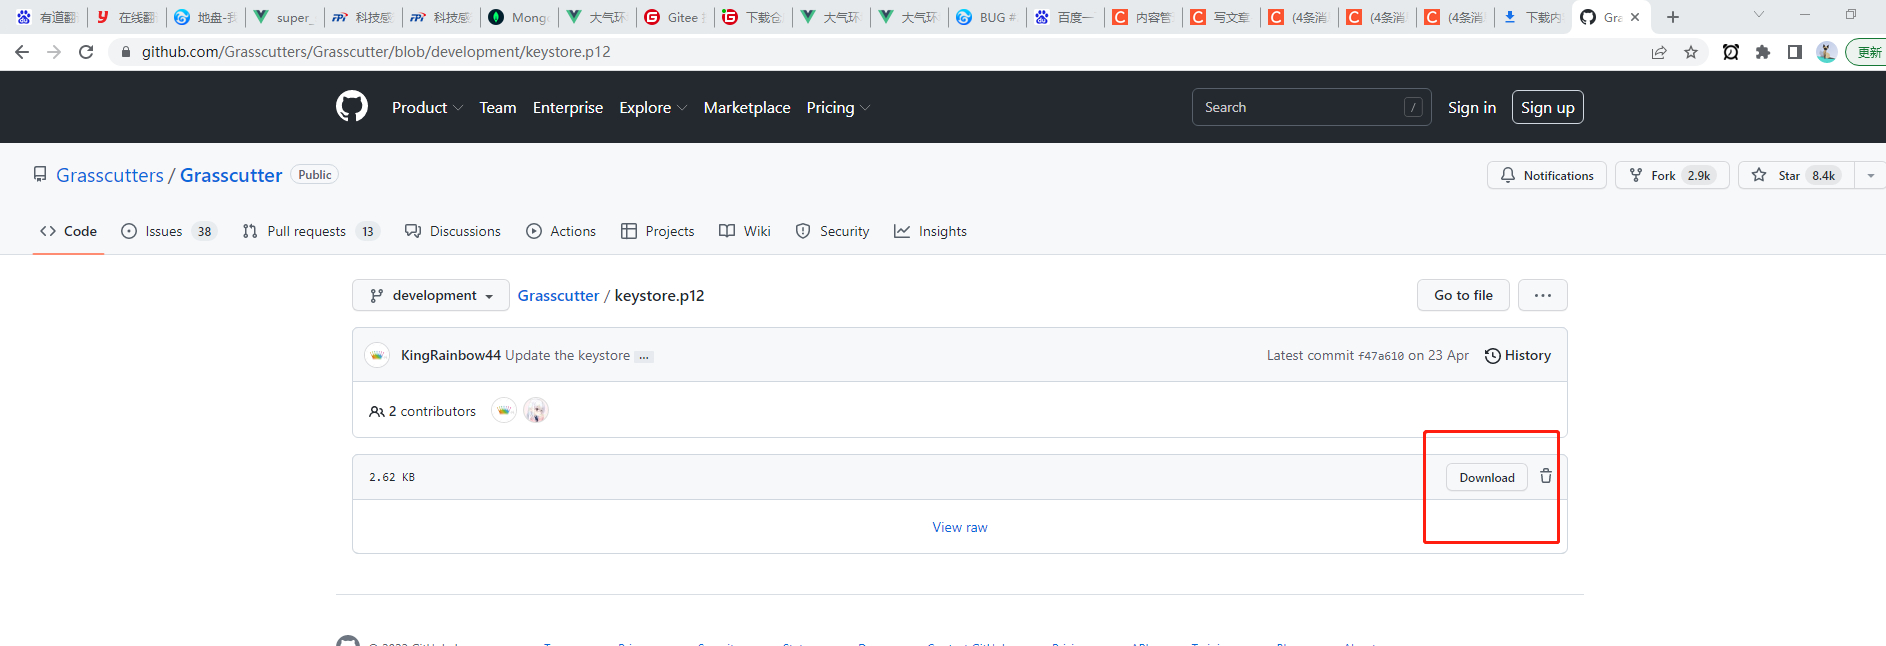
Task: Click the Sign in link
Action: pyautogui.click(x=1472, y=107)
